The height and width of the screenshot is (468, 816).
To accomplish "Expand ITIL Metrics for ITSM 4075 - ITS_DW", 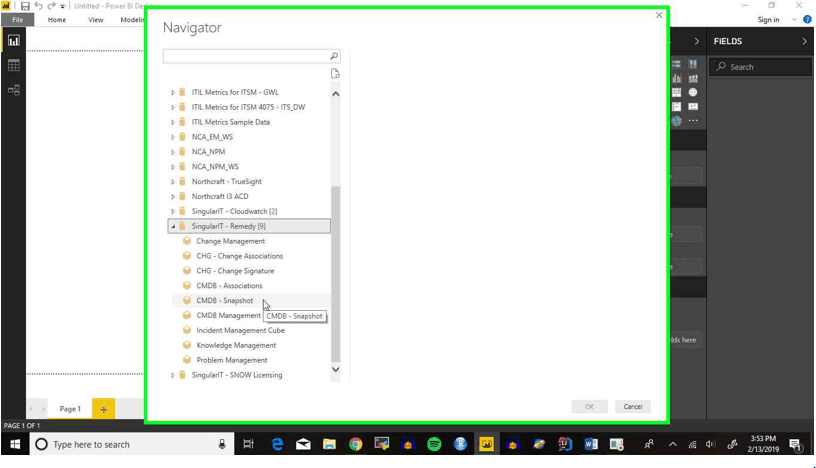I will coord(173,107).
